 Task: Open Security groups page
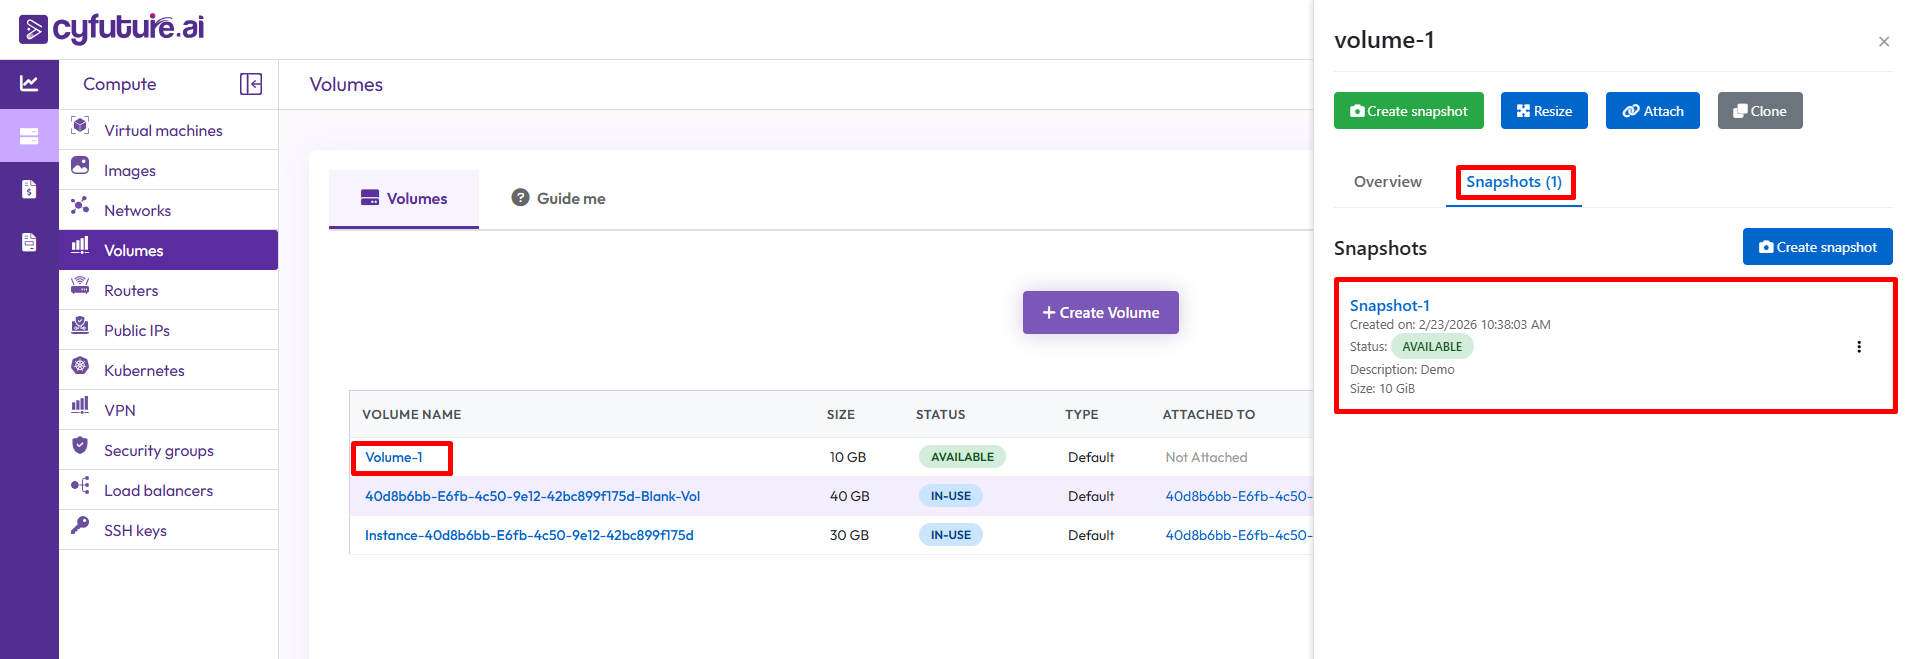pyautogui.click(x=158, y=450)
